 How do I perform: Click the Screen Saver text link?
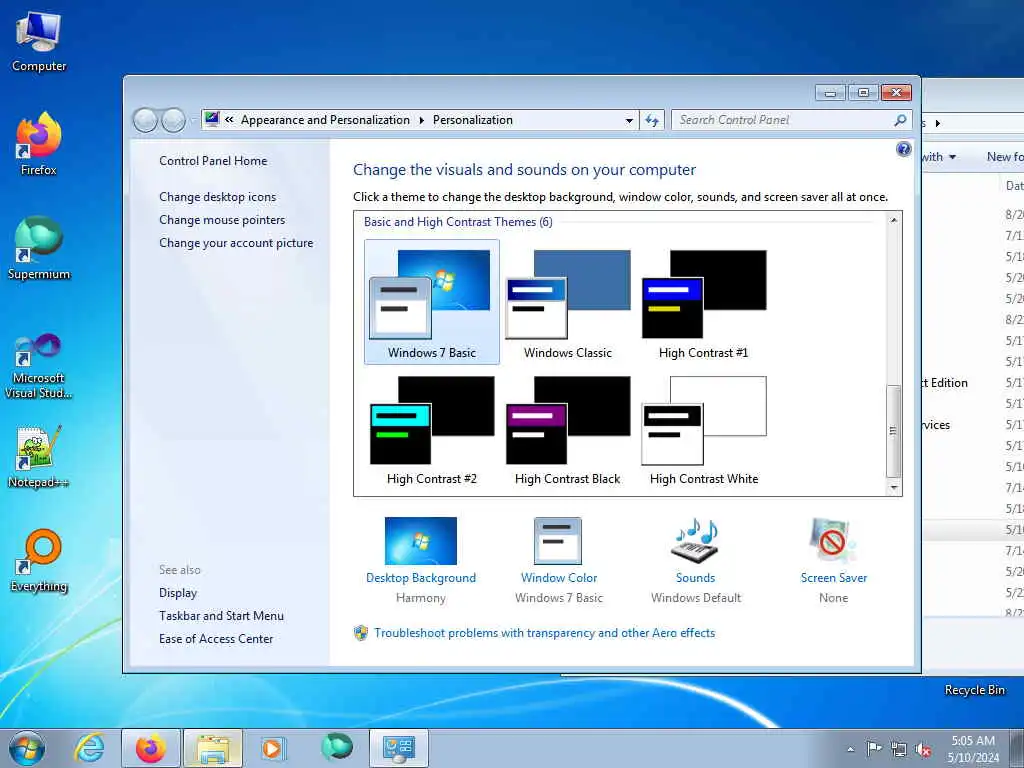(x=833, y=578)
